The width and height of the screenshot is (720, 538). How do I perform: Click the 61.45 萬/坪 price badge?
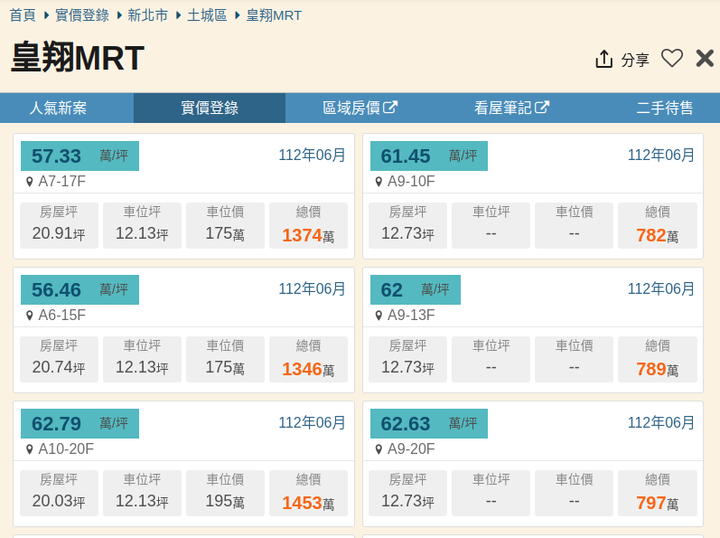tap(429, 156)
